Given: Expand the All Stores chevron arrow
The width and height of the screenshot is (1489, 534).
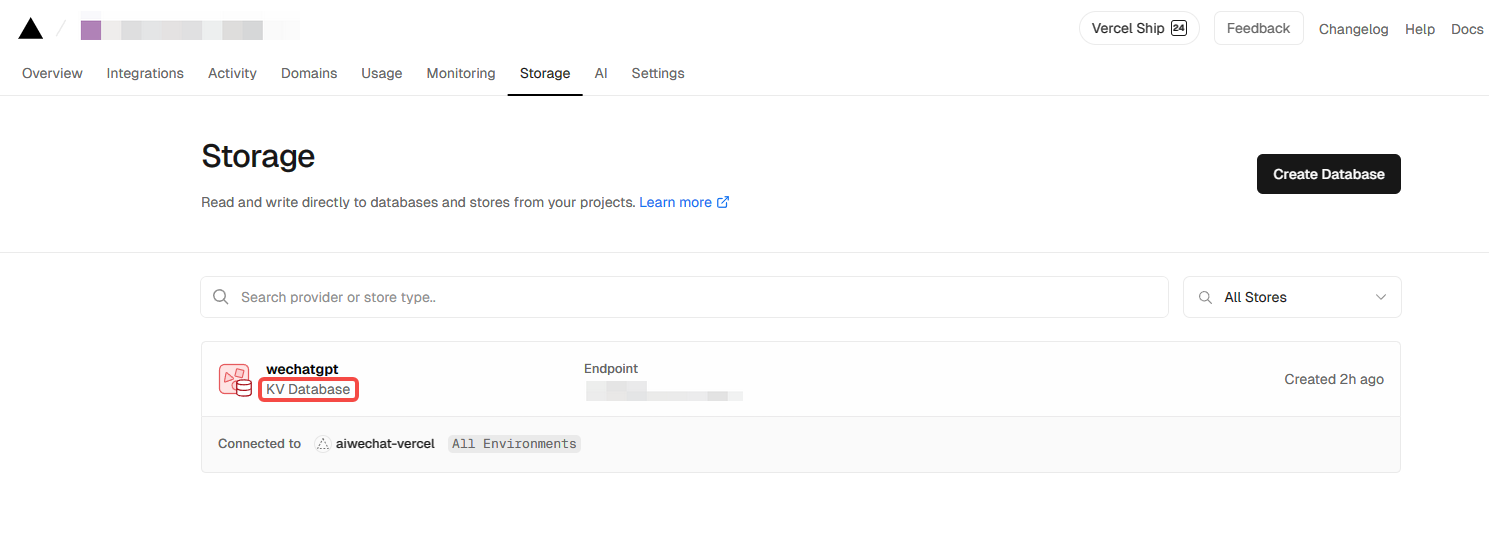Looking at the screenshot, I should pyautogui.click(x=1381, y=297).
